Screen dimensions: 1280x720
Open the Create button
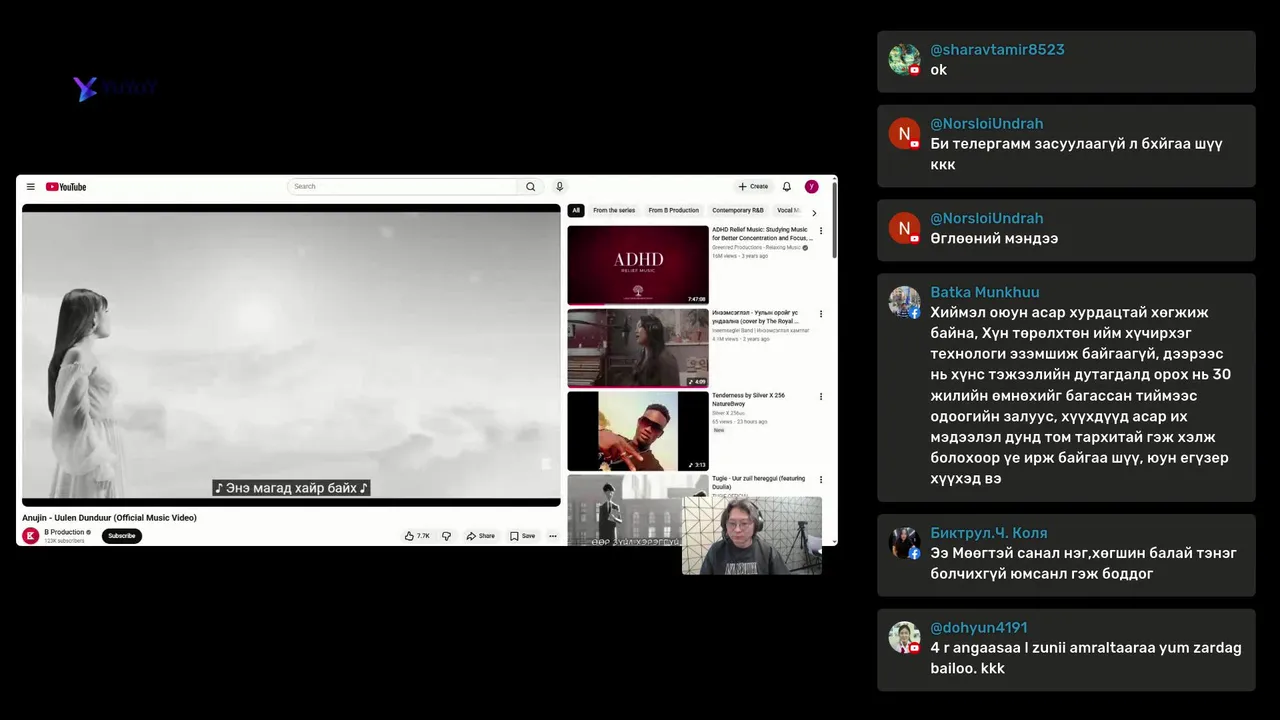[x=753, y=187]
